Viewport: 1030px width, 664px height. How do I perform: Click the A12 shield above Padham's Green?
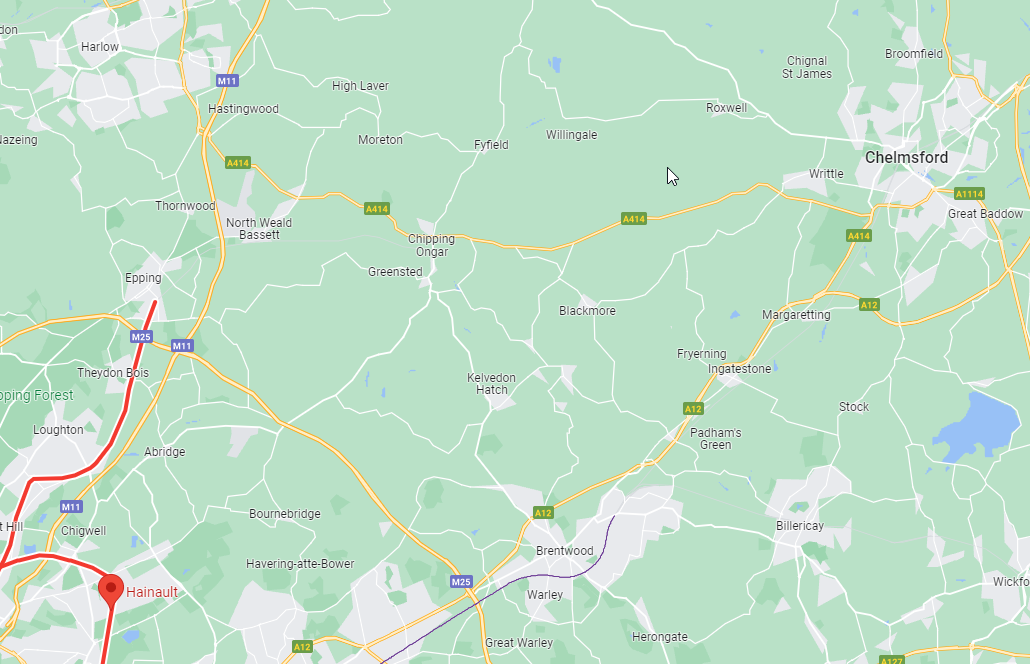(x=693, y=409)
